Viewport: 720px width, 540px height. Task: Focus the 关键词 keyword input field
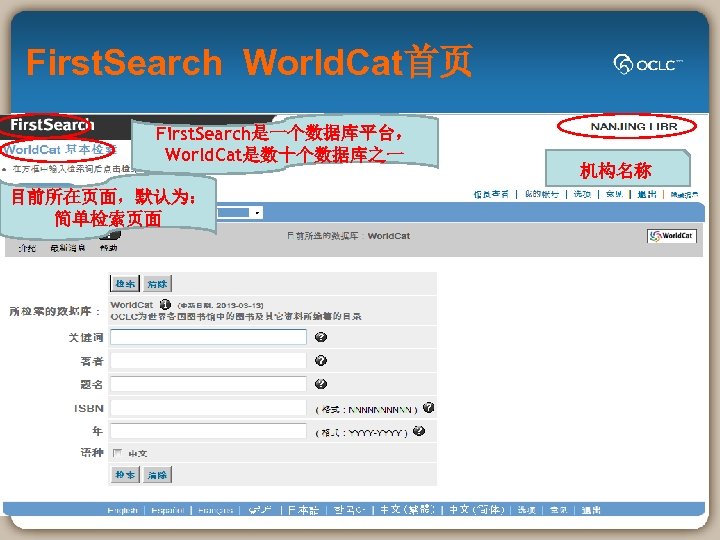tap(208, 337)
